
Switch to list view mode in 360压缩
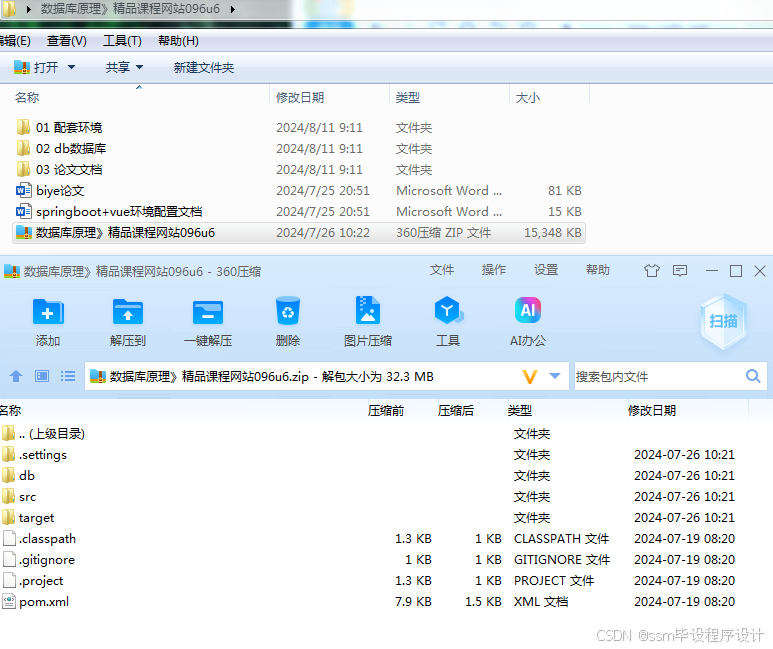[68, 376]
